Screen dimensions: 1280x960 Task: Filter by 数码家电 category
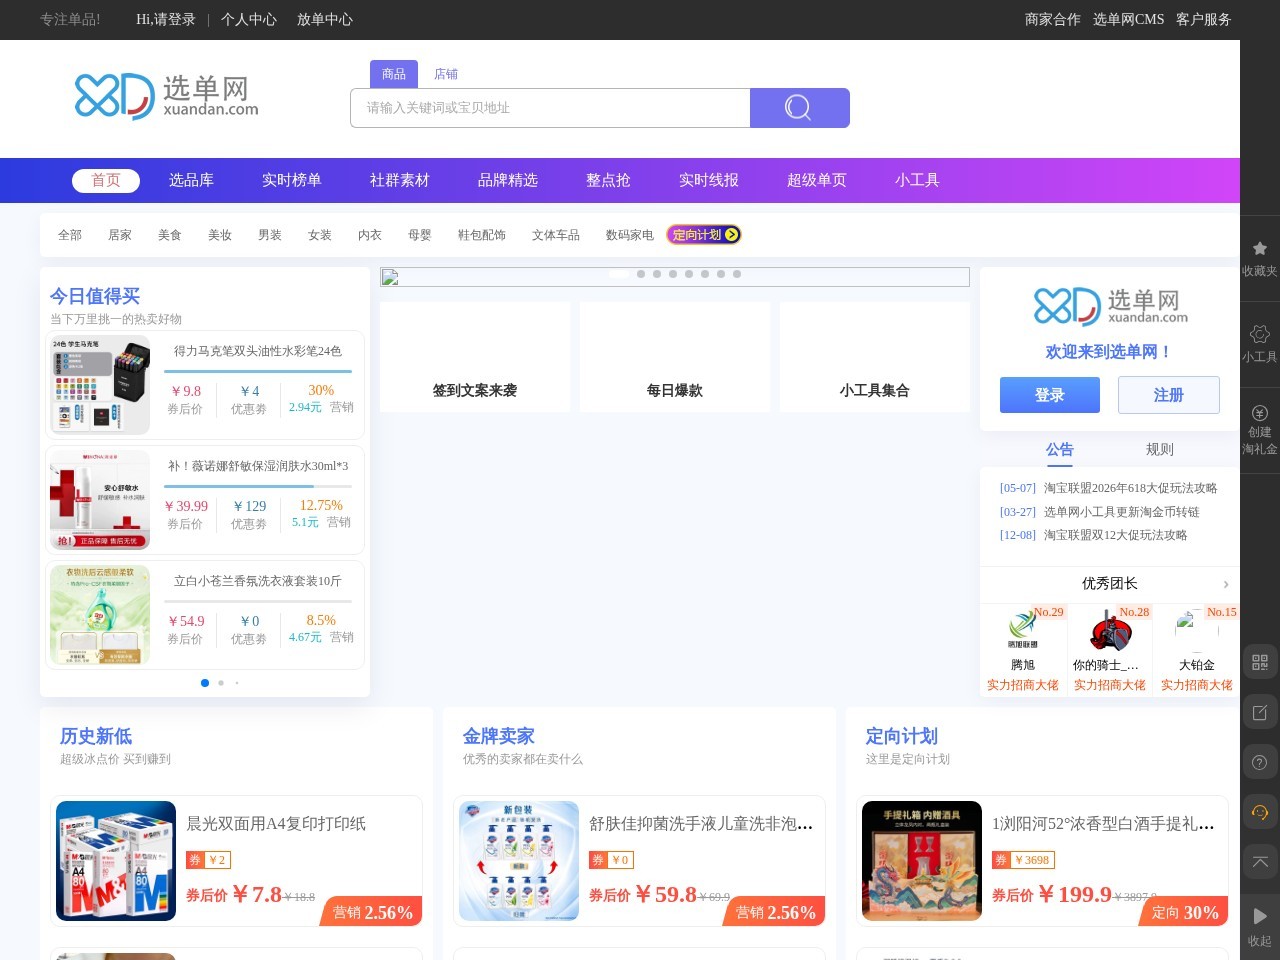[x=630, y=235]
